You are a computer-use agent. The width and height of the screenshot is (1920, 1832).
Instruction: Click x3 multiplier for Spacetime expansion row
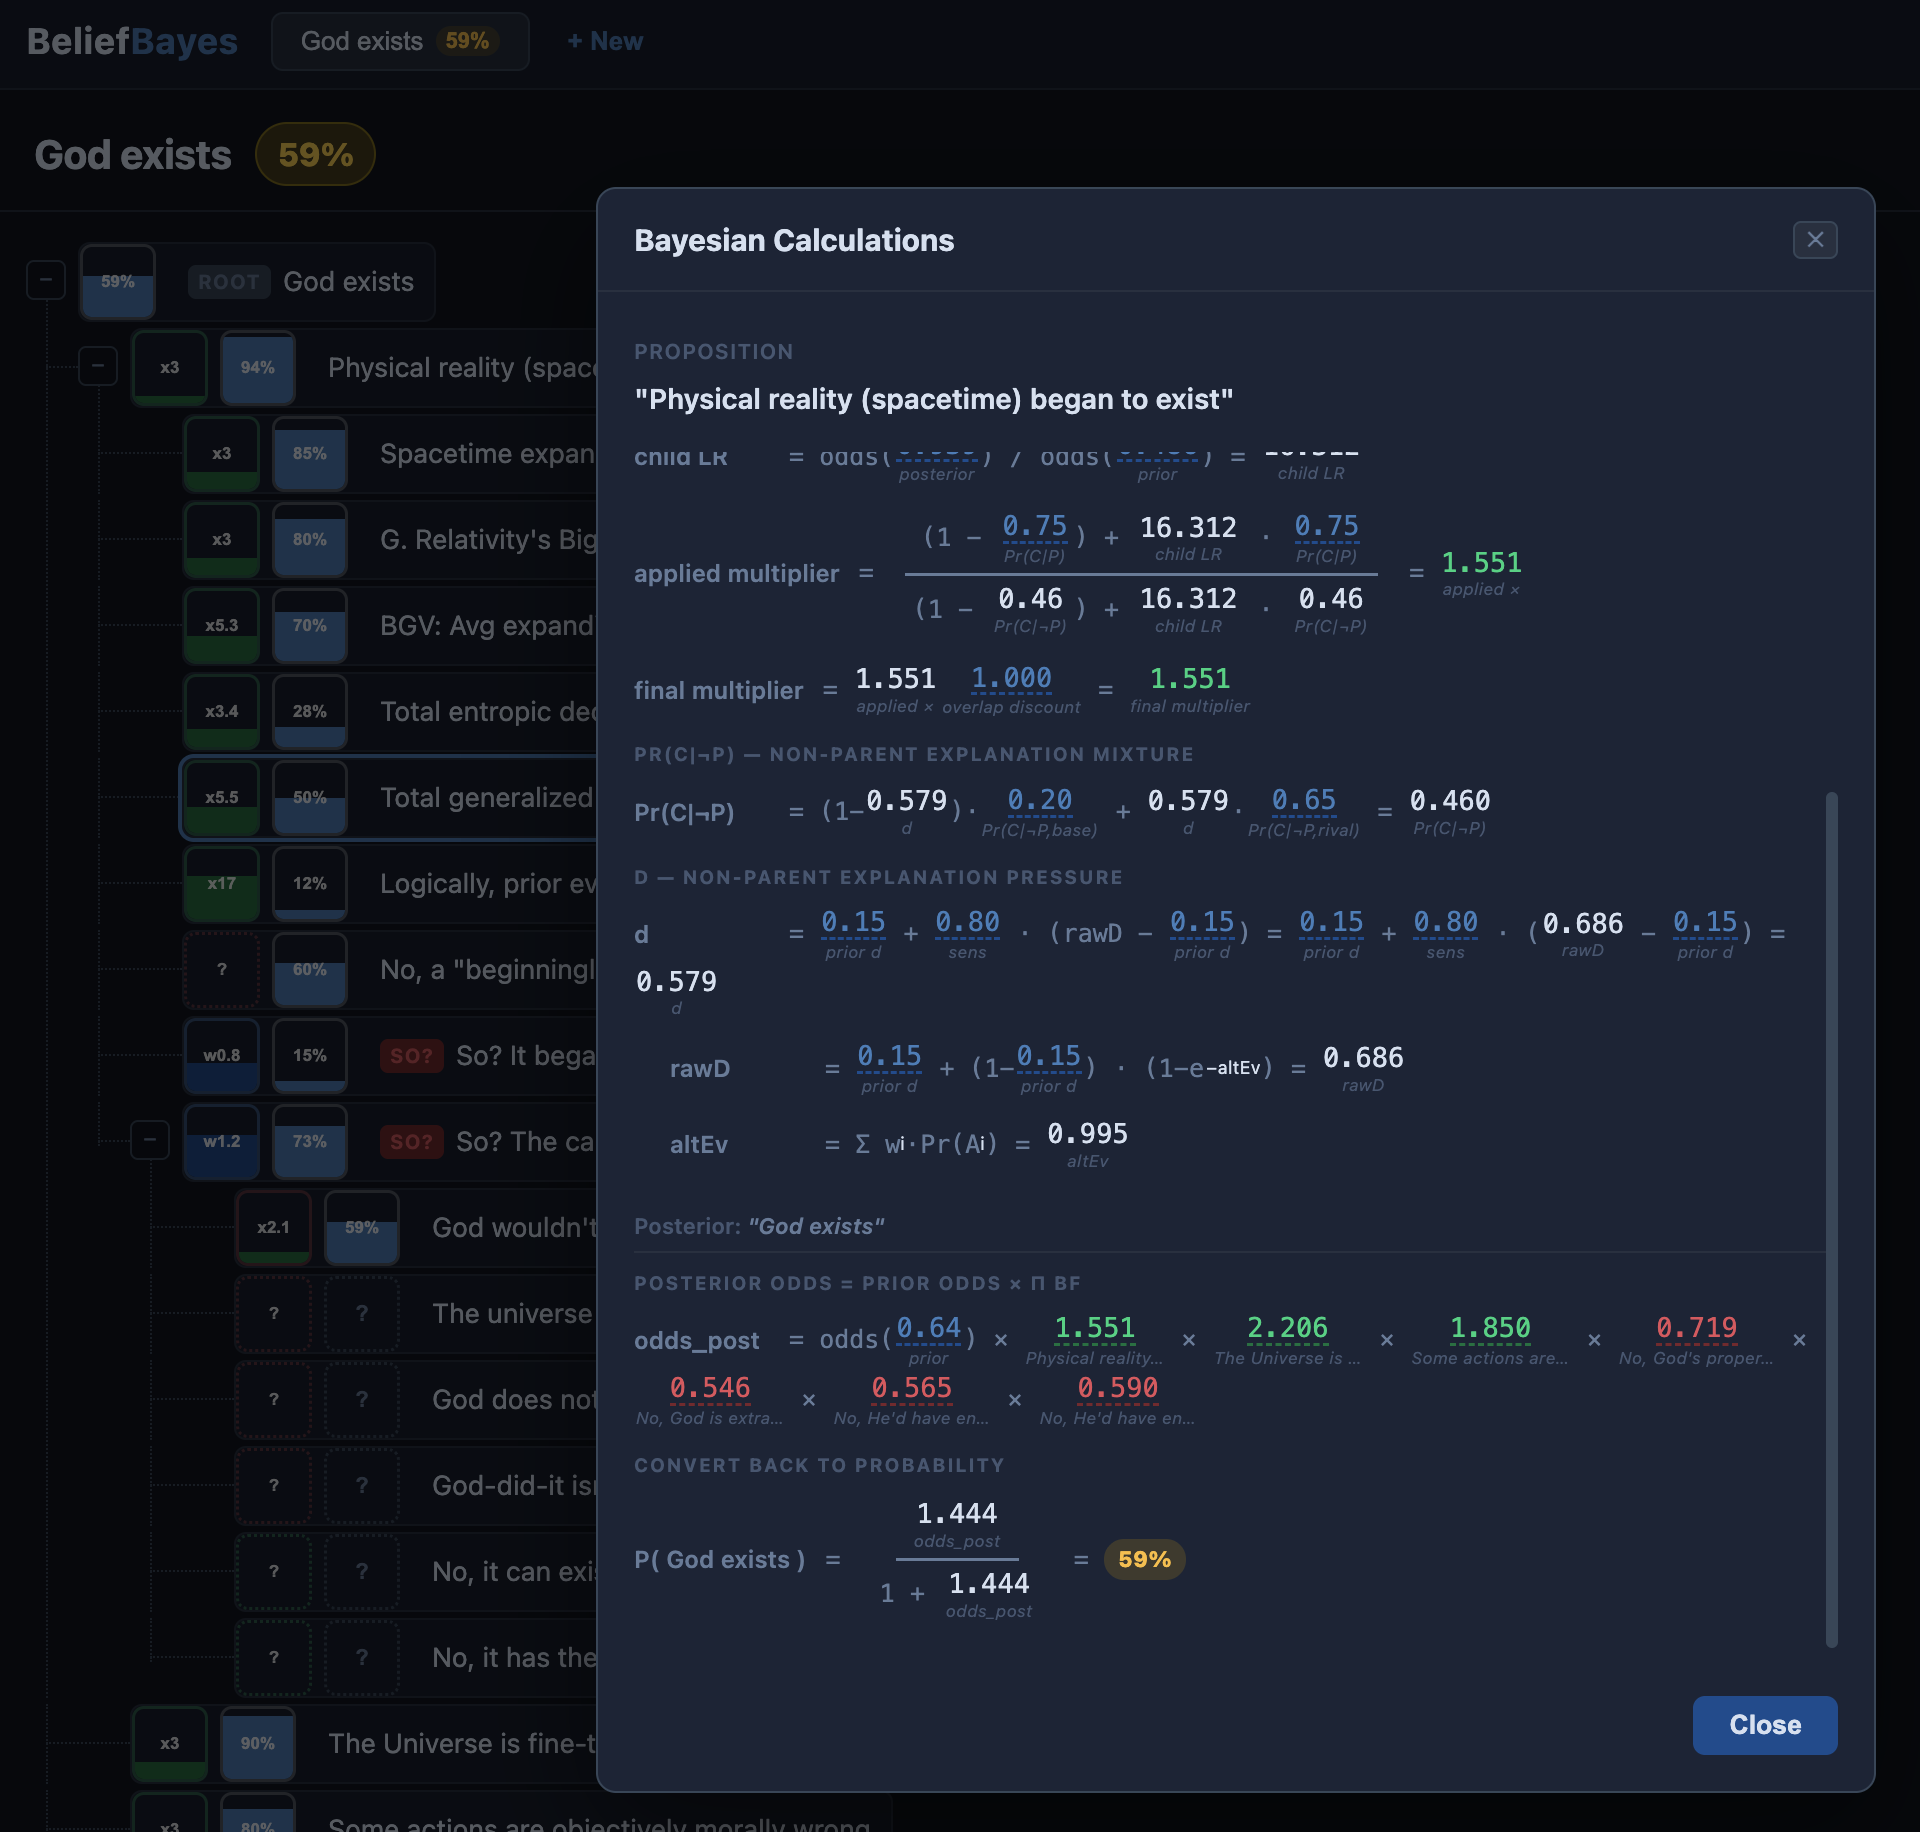point(222,454)
